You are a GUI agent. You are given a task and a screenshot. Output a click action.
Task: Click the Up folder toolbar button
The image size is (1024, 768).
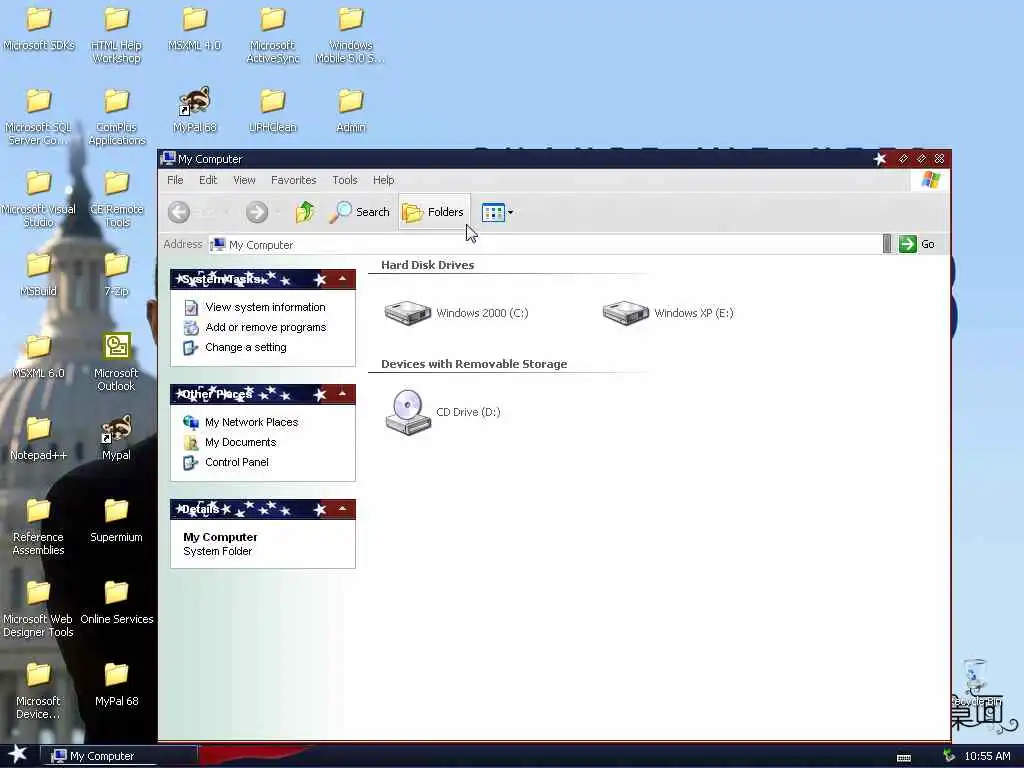pyautogui.click(x=304, y=212)
